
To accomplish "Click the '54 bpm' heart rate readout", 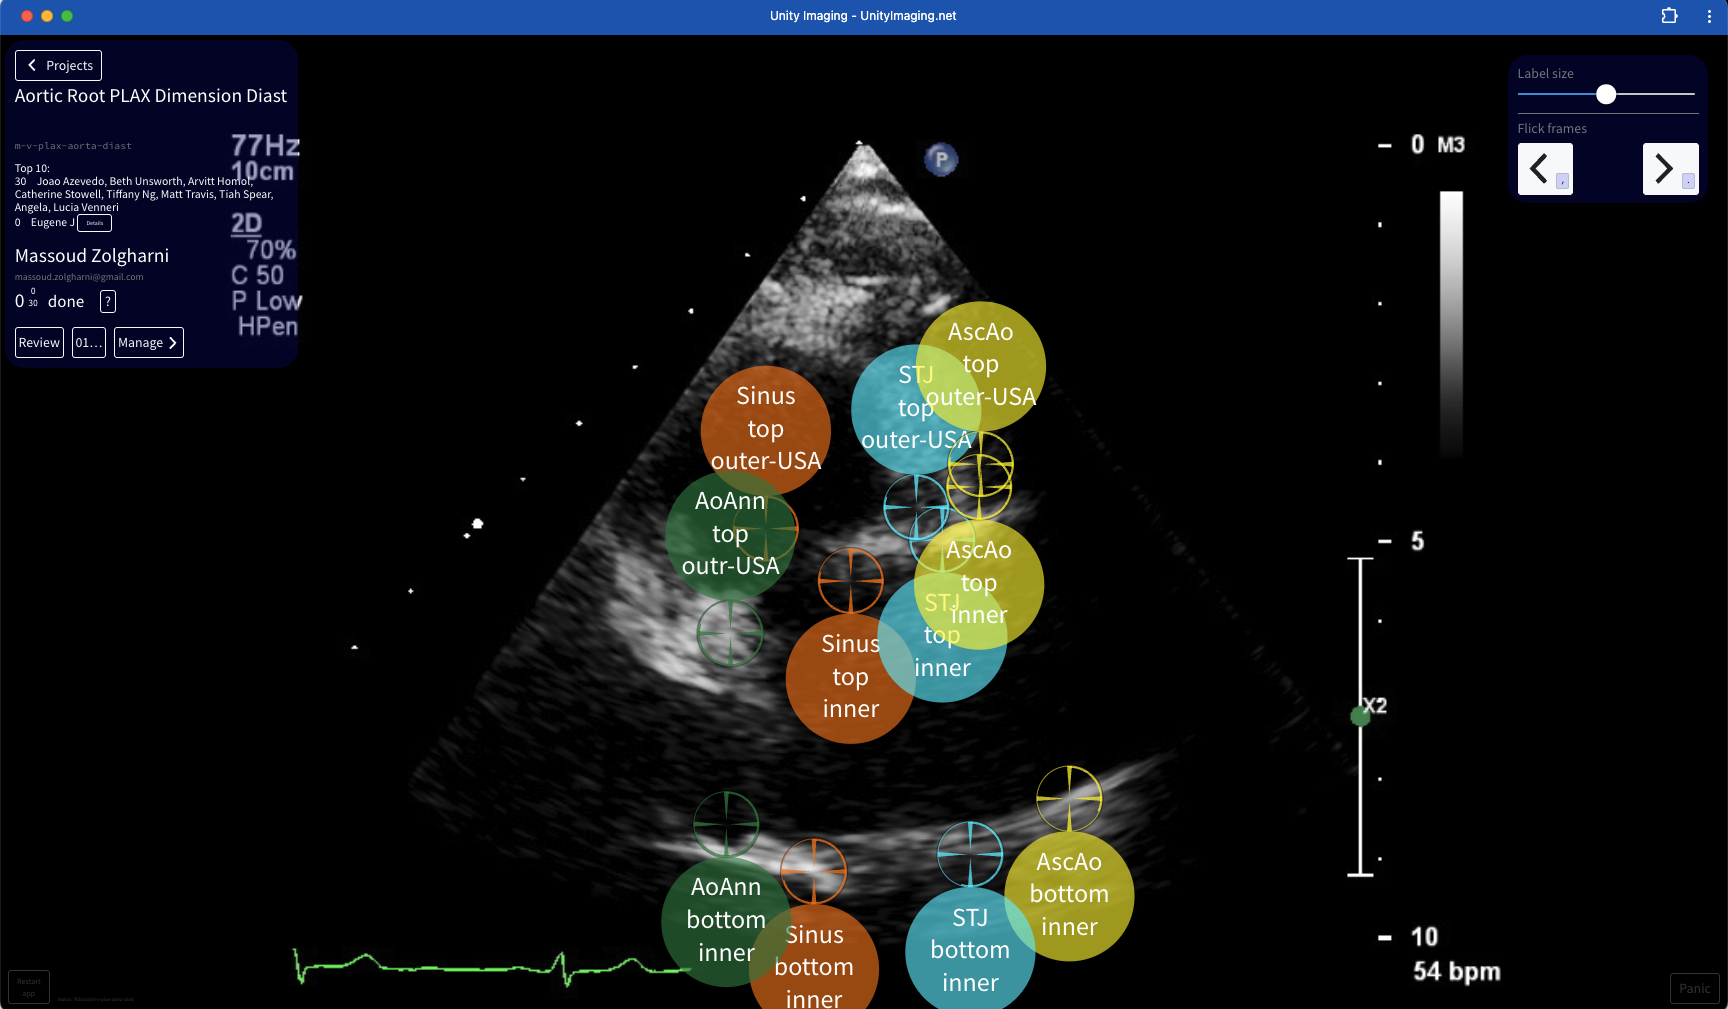I will [x=1457, y=972].
